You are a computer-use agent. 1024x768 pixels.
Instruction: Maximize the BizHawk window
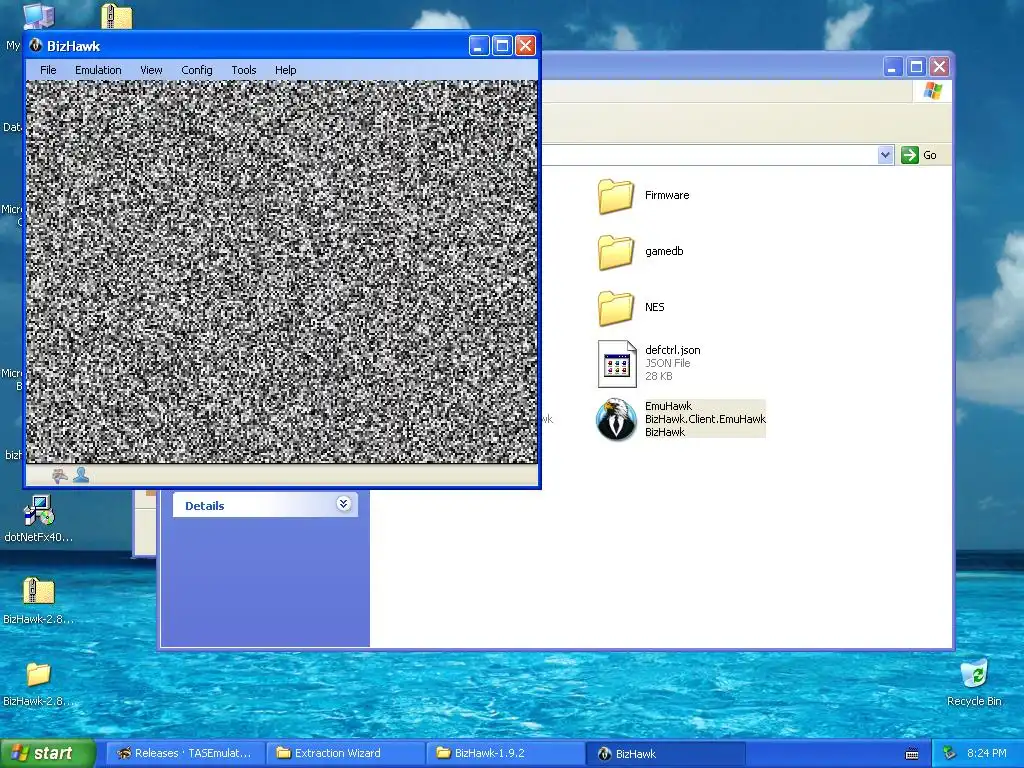click(x=502, y=46)
